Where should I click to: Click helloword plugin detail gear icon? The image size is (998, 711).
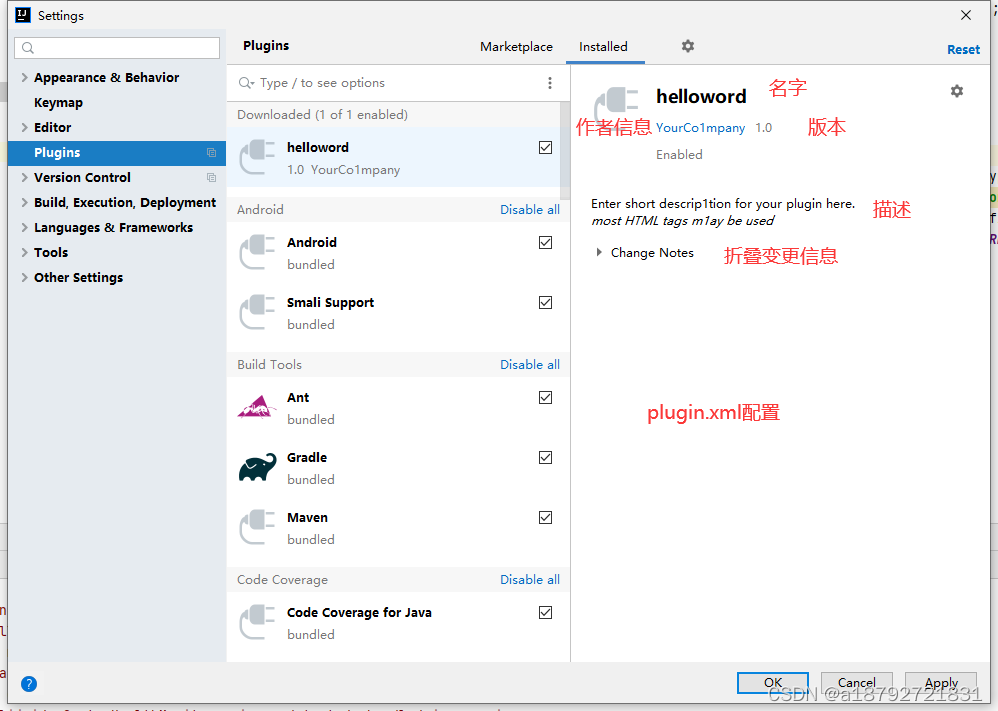[956, 91]
